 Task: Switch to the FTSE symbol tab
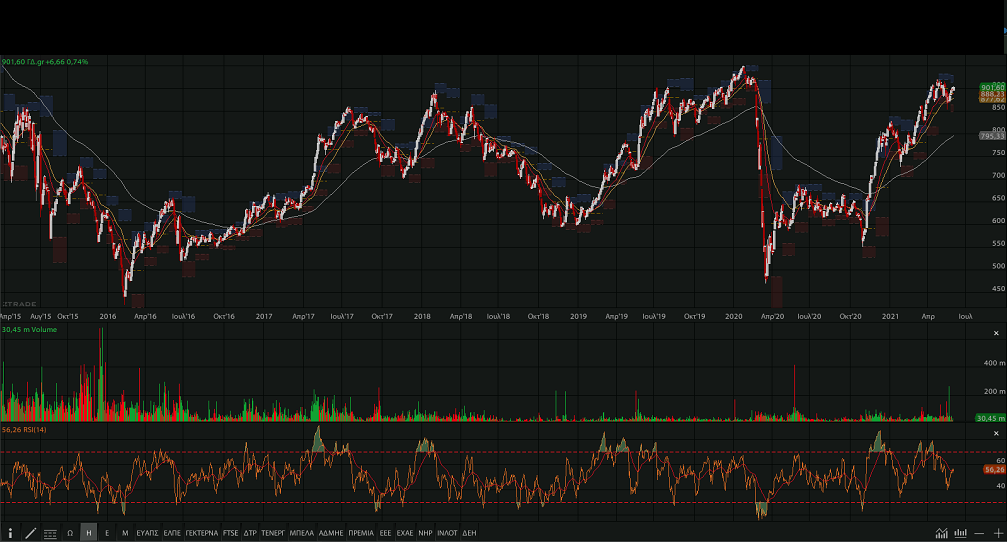pos(231,533)
